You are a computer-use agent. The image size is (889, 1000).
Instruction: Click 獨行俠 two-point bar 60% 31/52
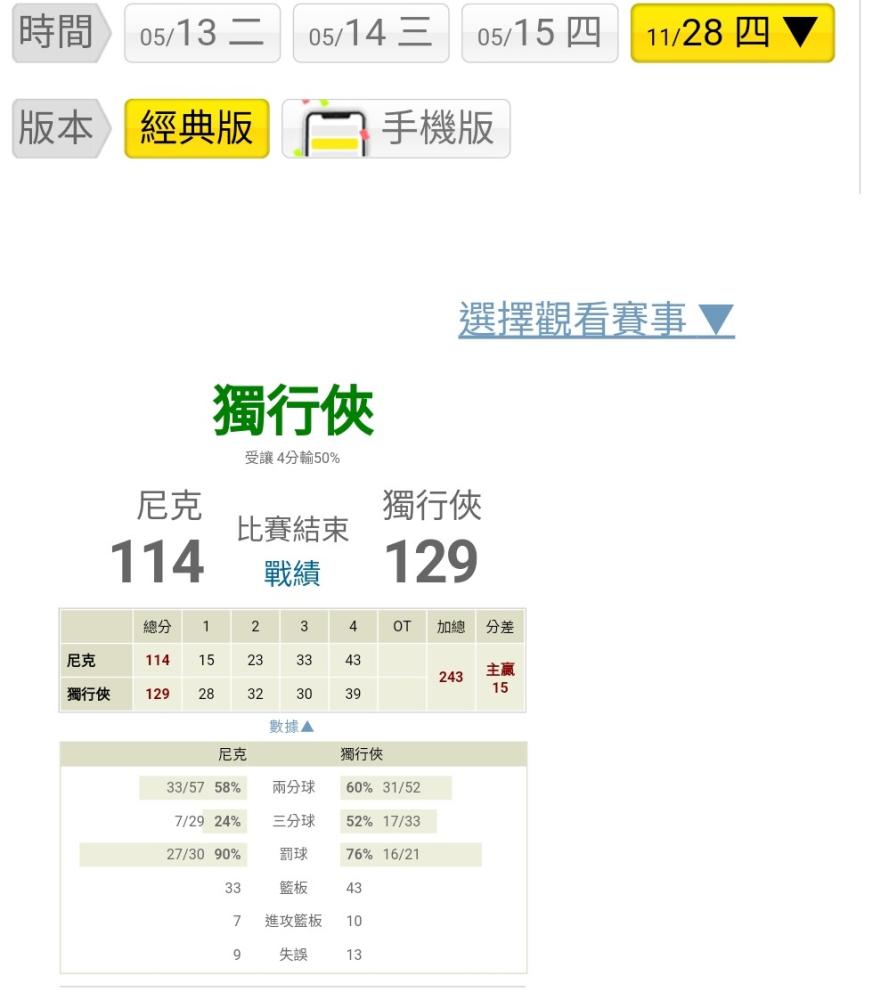[395, 788]
